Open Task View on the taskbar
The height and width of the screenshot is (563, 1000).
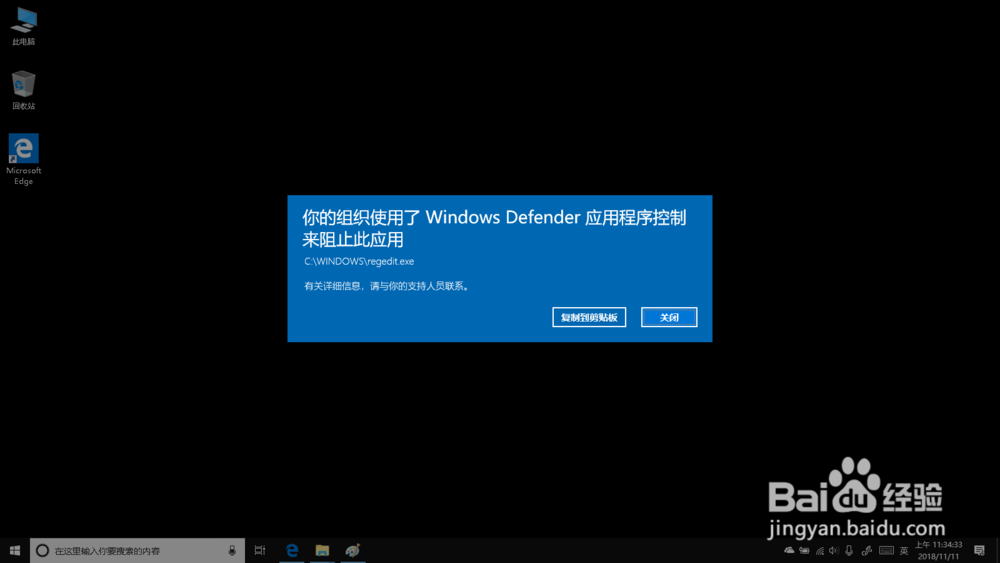pyautogui.click(x=260, y=550)
